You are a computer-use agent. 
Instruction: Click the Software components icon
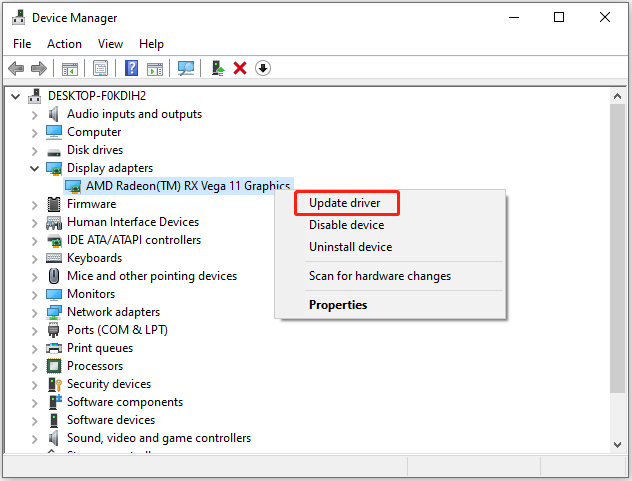tap(55, 402)
